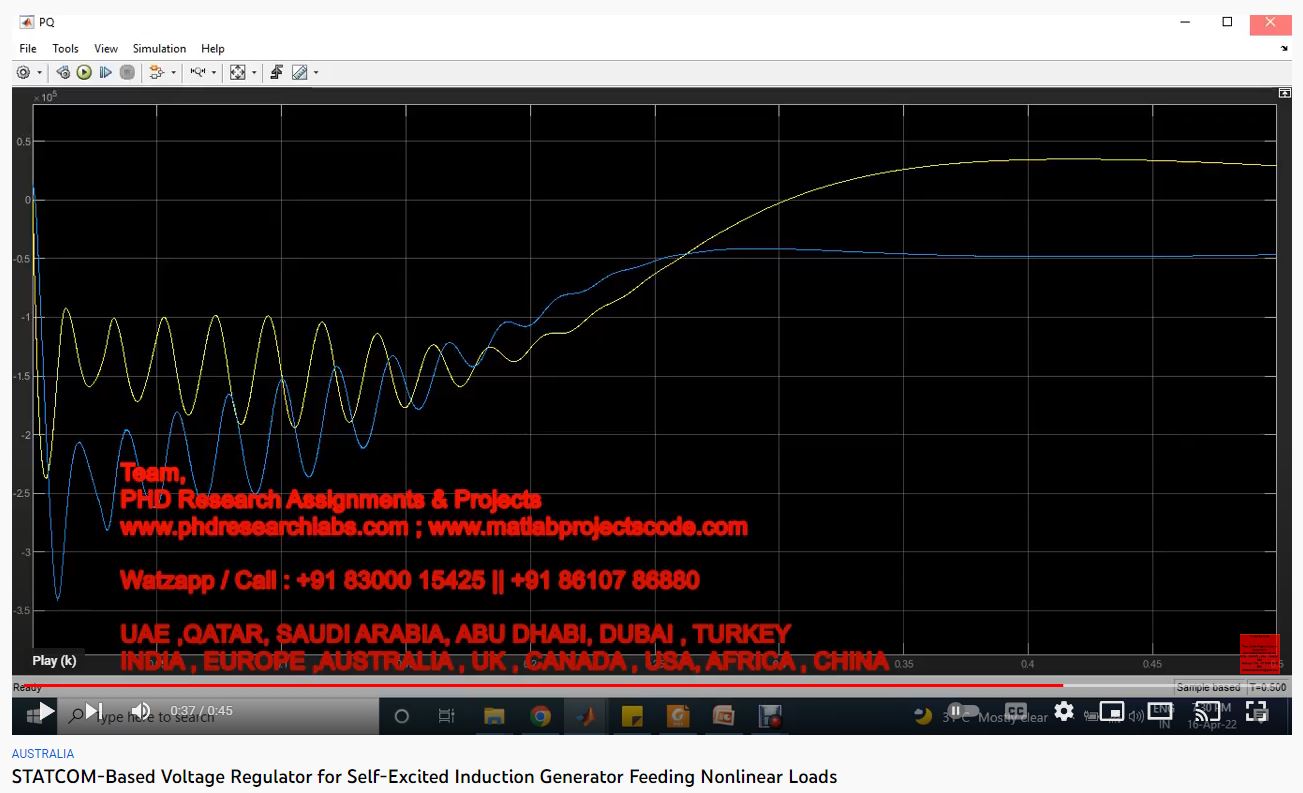Open the Triggers tool icon
The width and height of the screenshot is (1303, 793).
point(277,73)
